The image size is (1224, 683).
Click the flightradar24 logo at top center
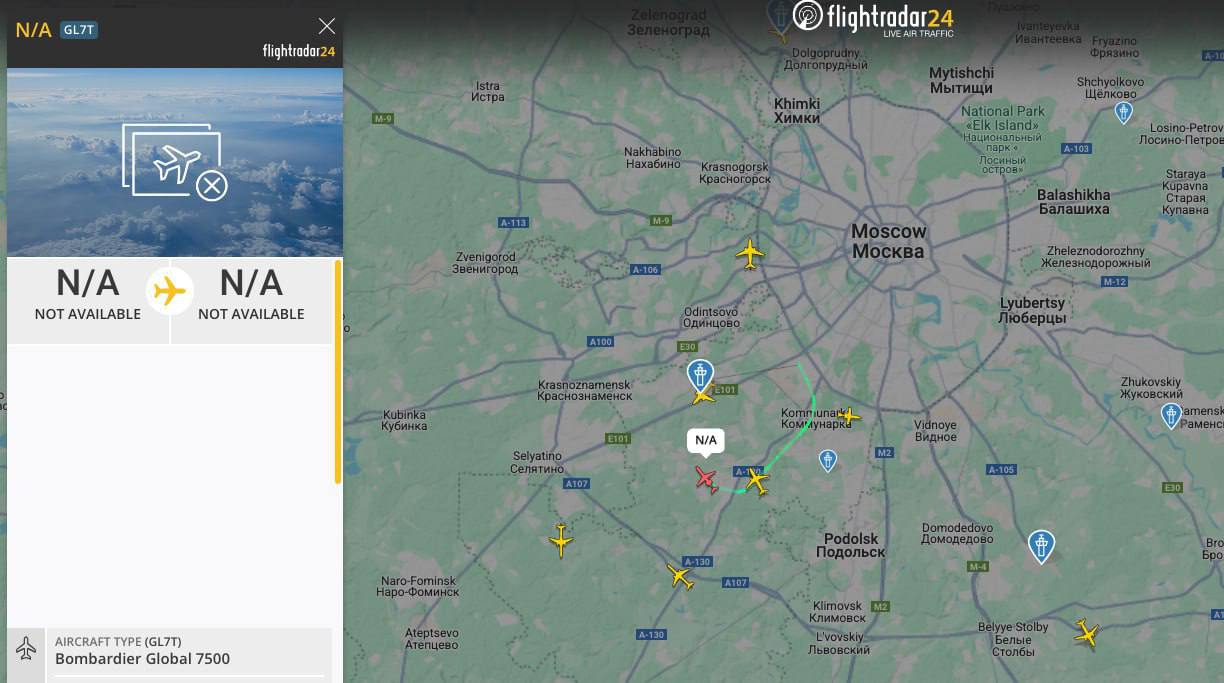tap(873, 18)
